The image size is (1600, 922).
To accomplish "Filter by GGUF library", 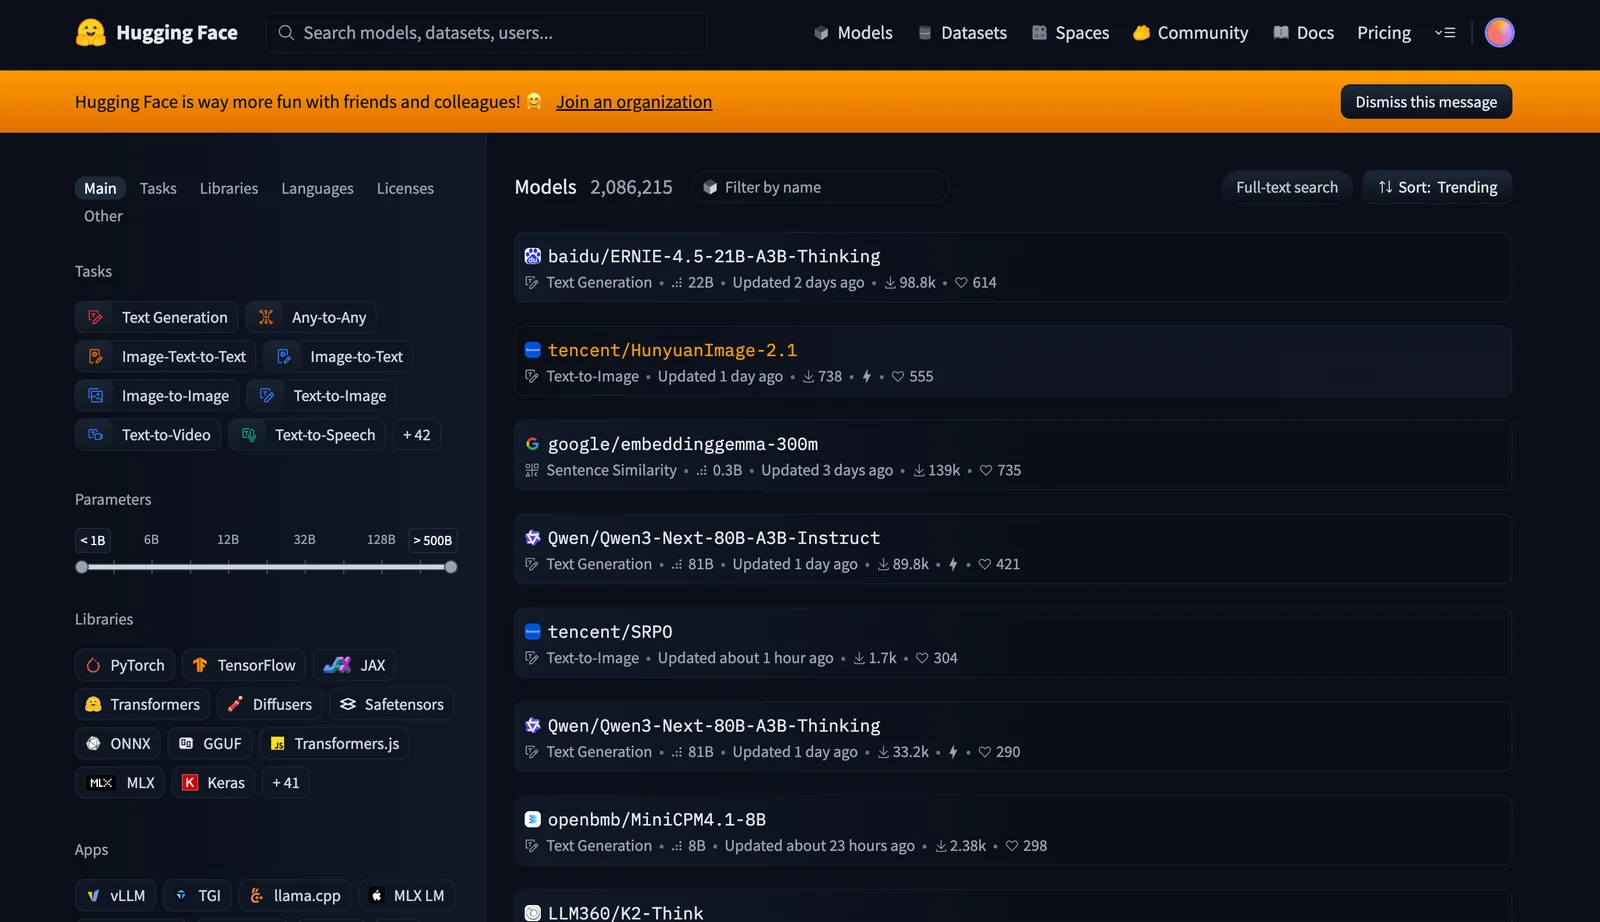I will click(210, 744).
